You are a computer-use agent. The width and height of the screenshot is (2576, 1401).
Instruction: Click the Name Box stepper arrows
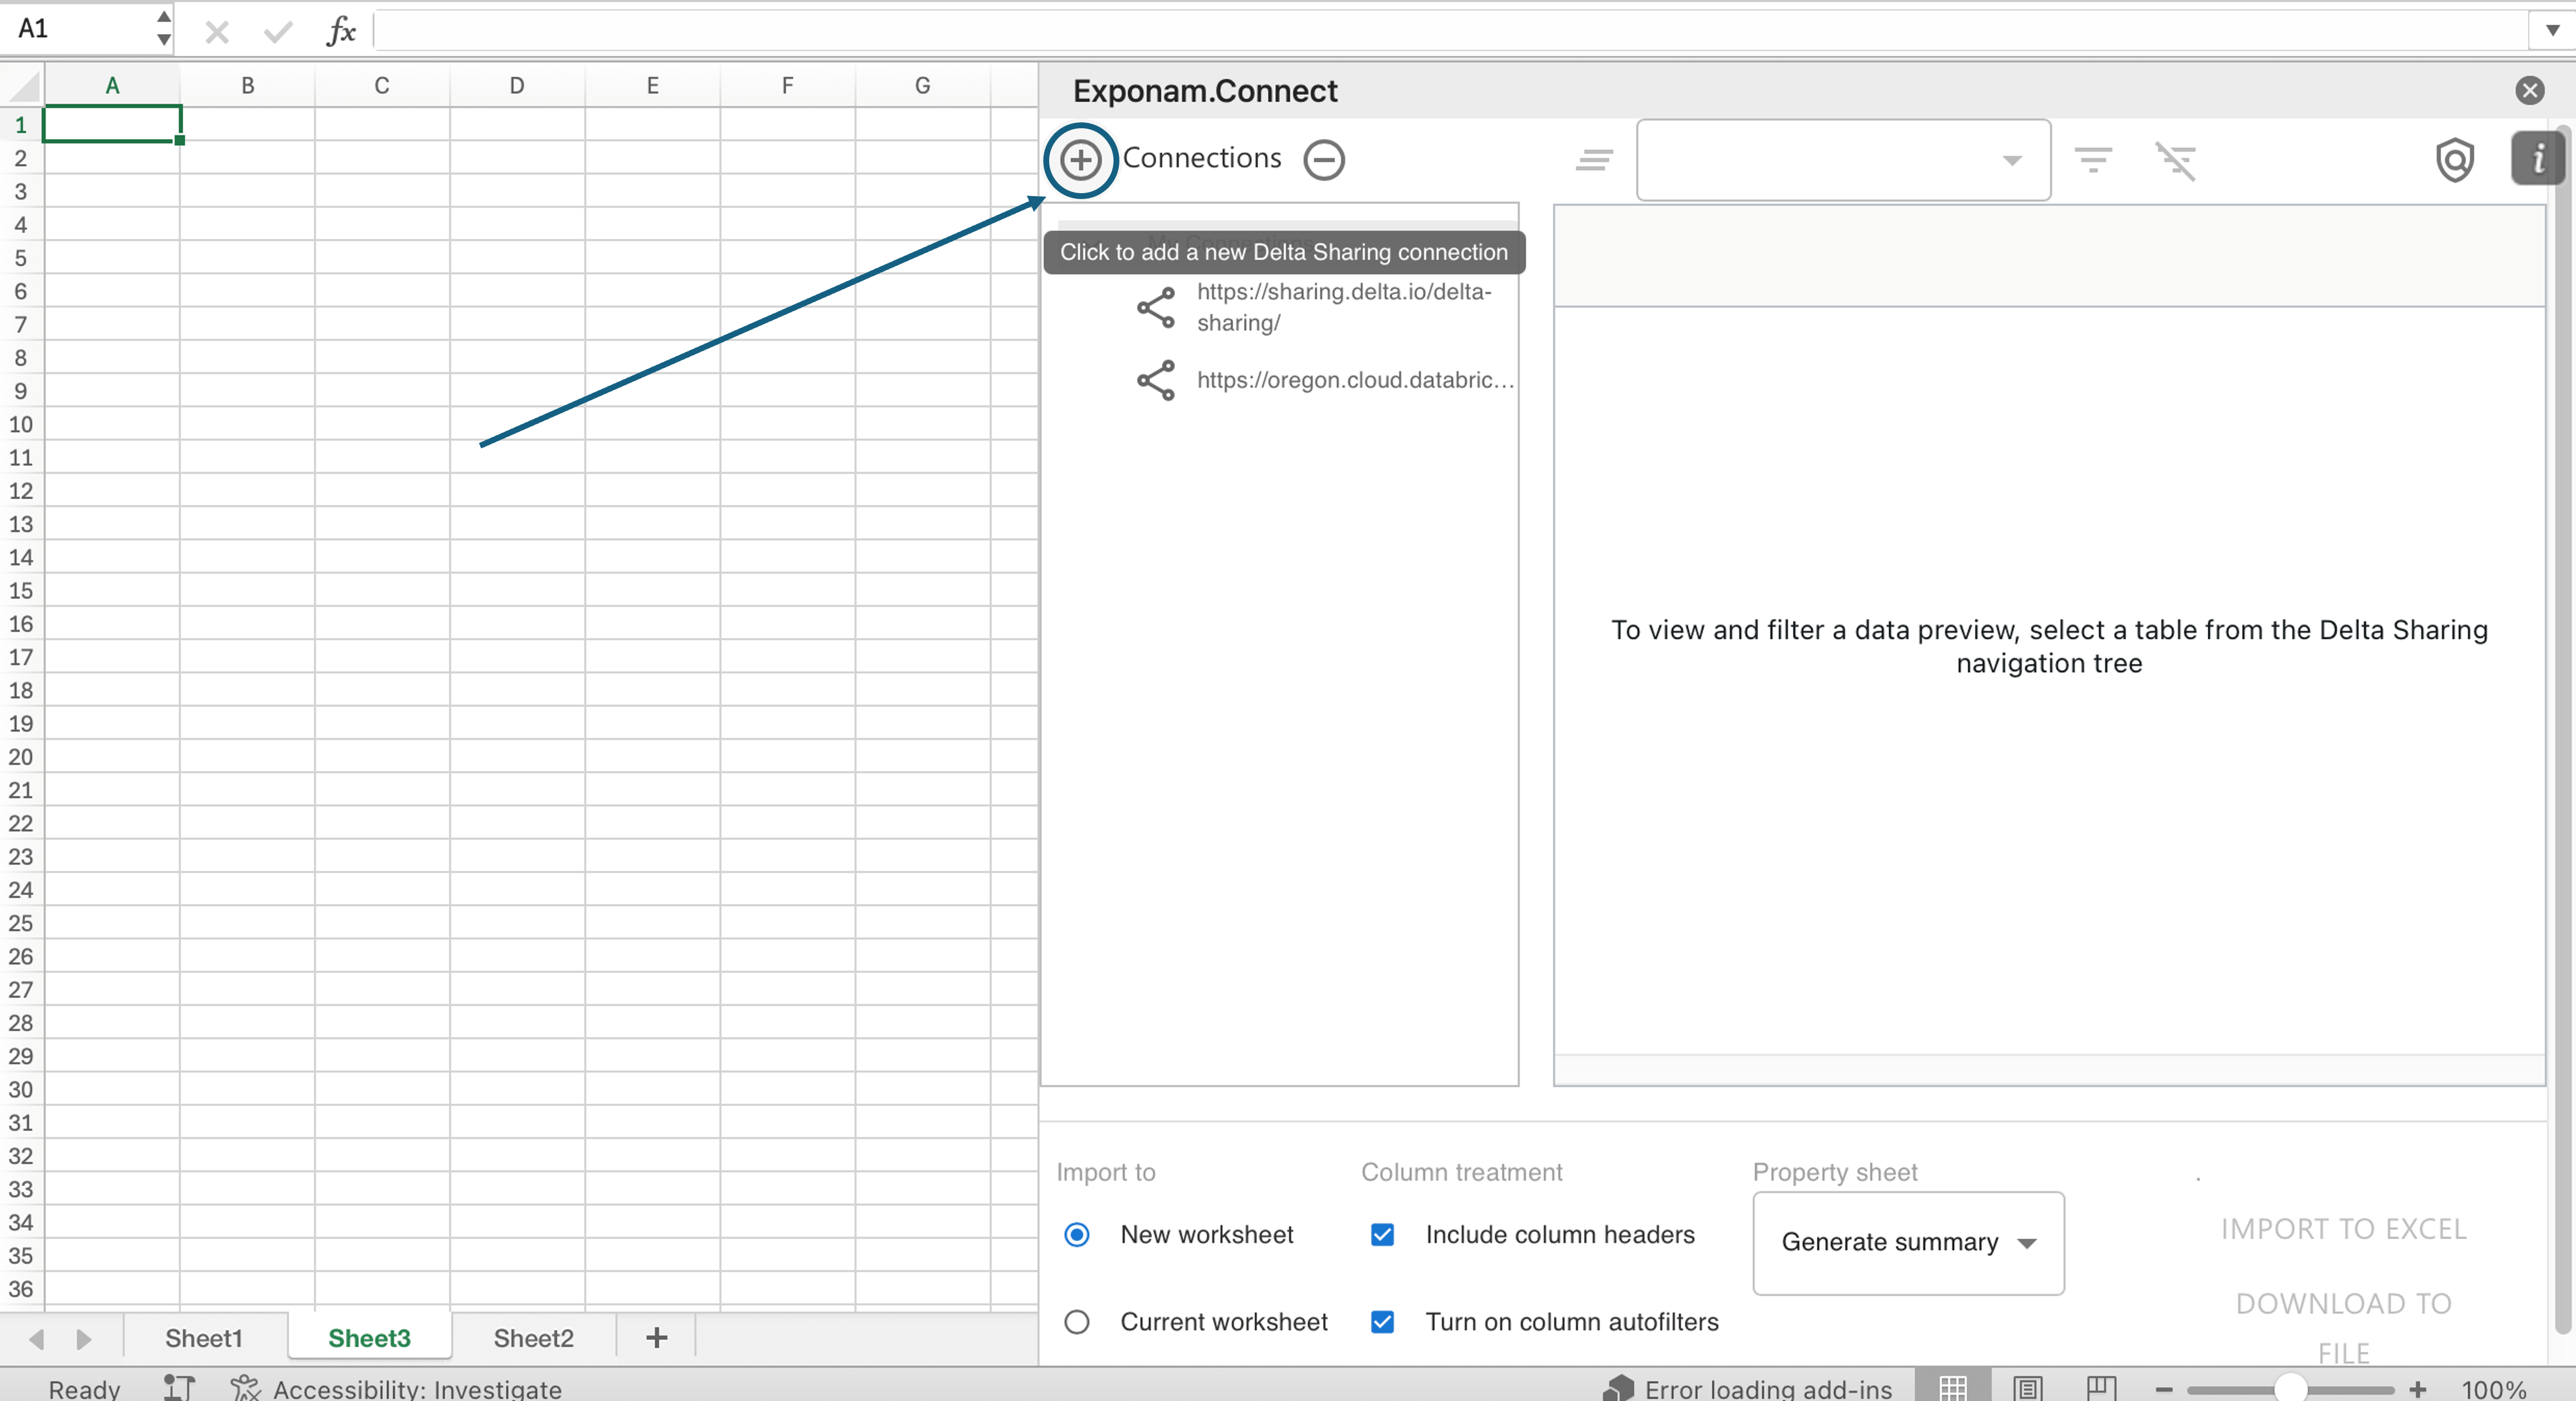pyautogui.click(x=163, y=28)
